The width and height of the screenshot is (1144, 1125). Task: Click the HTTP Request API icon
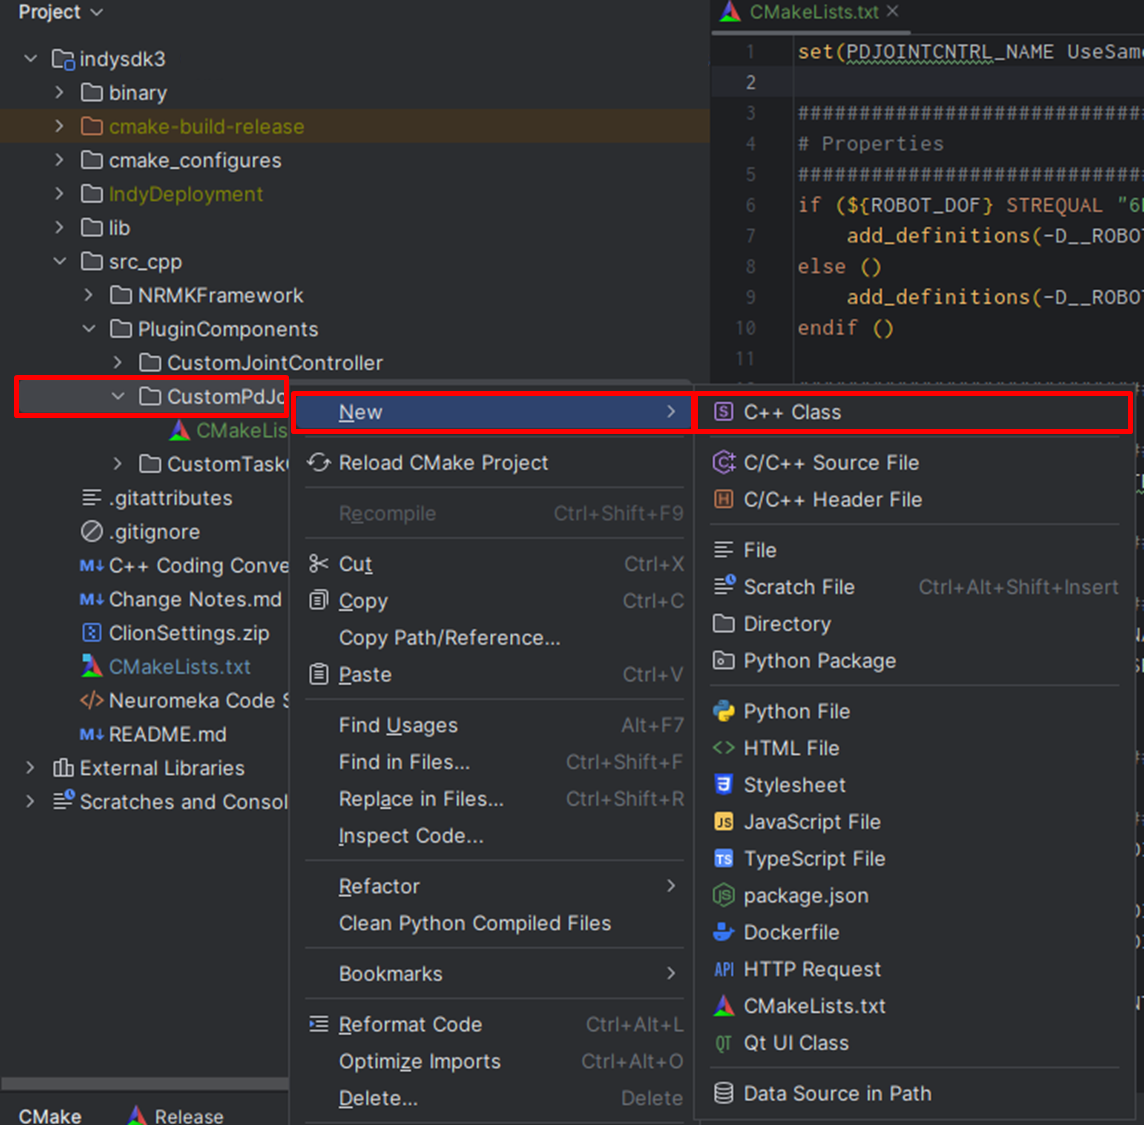[723, 970]
